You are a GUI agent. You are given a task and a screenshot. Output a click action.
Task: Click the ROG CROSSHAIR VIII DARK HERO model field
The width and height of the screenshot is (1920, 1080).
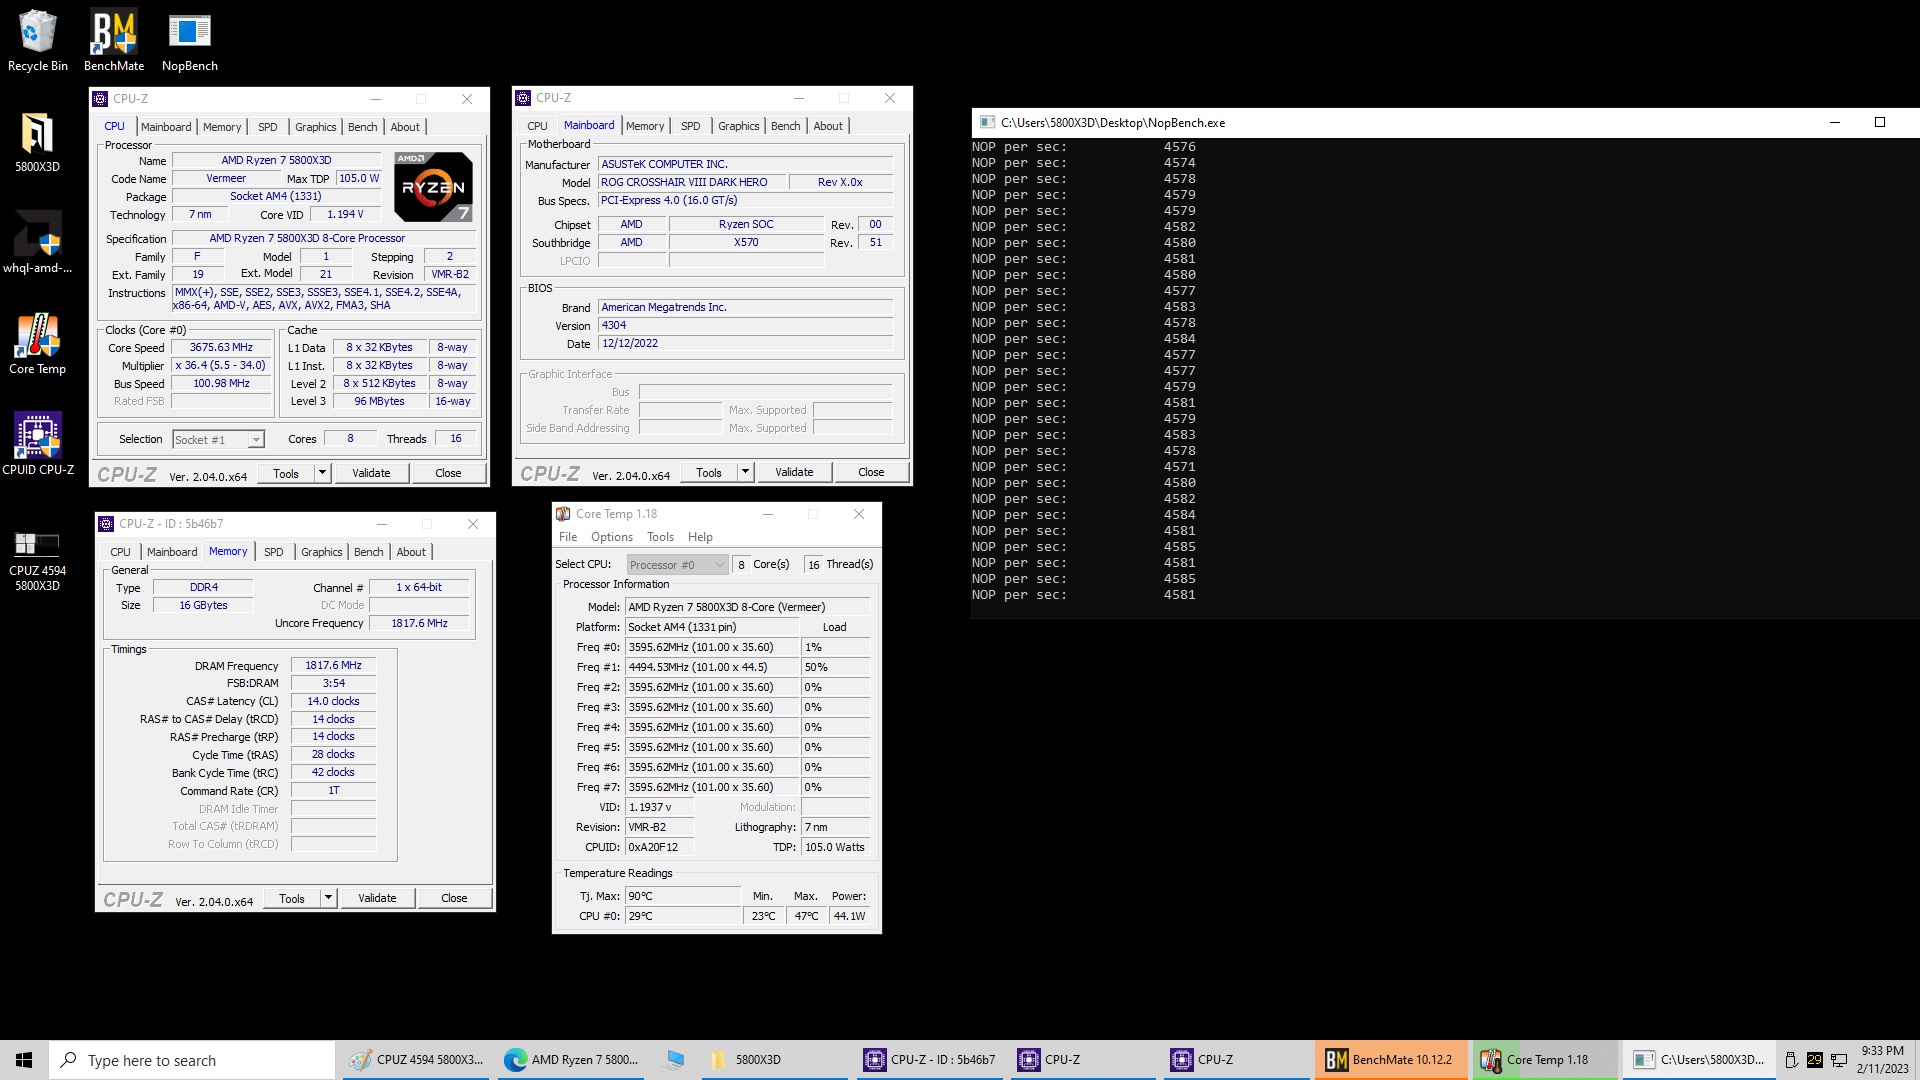[x=691, y=182]
